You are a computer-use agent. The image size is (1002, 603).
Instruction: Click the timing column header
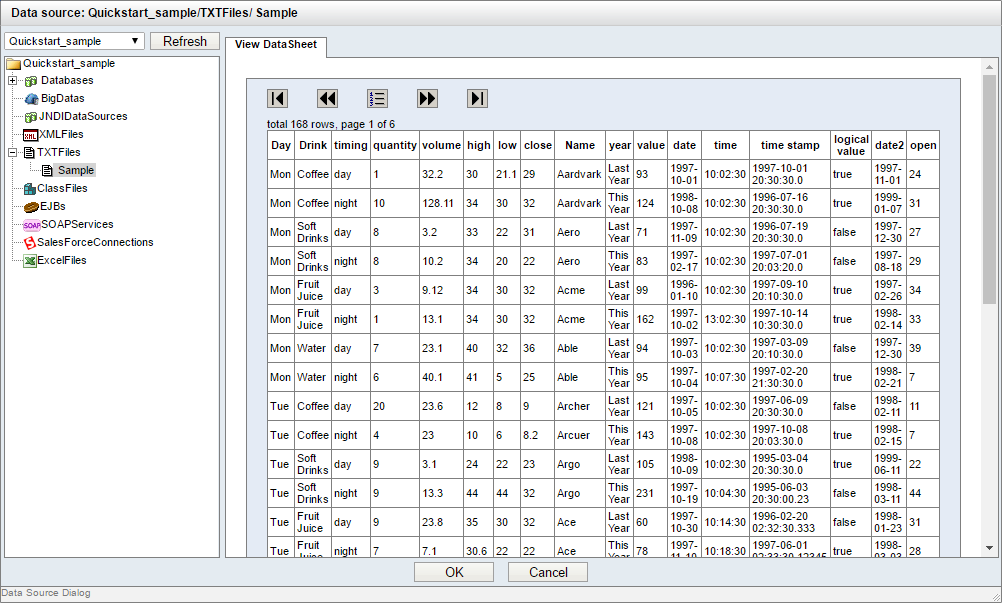pyautogui.click(x=351, y=146)
